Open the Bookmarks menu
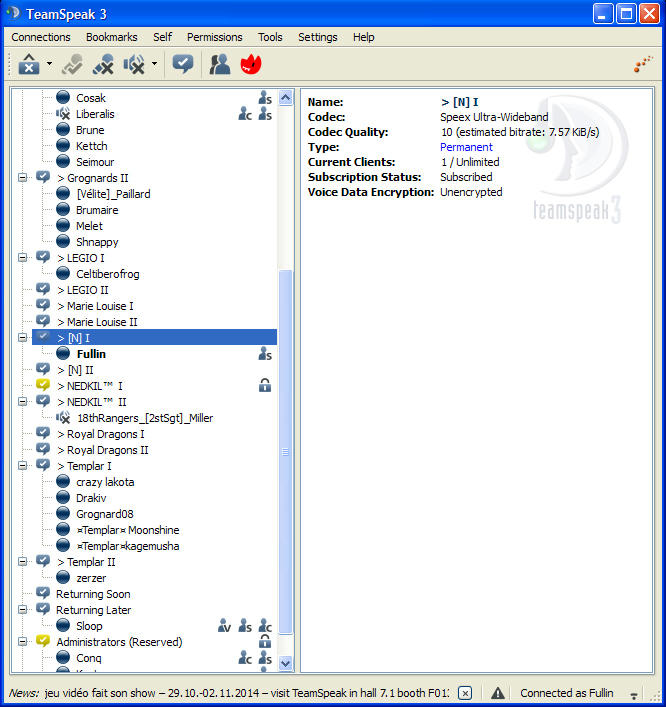The width and height of the screenshot is (666, 707). click(x=111, y=37)
